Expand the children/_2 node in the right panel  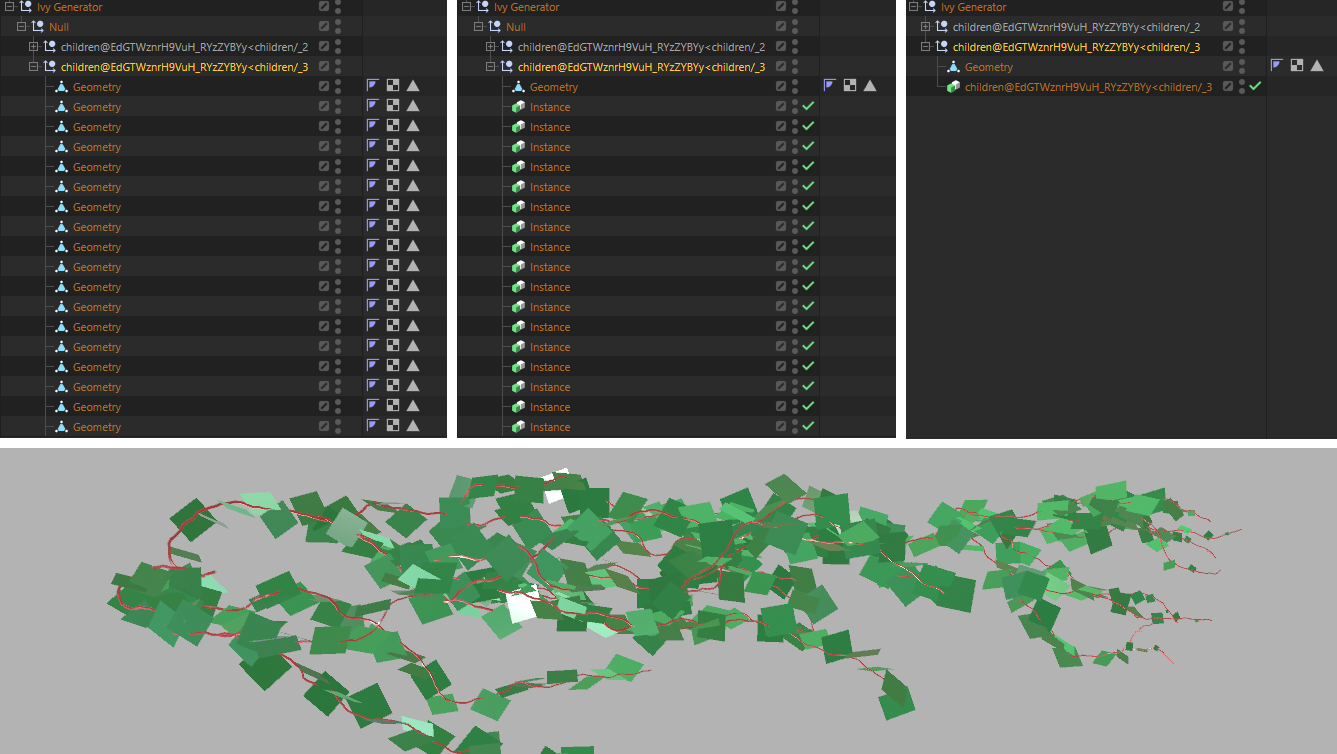click(925, 27)
